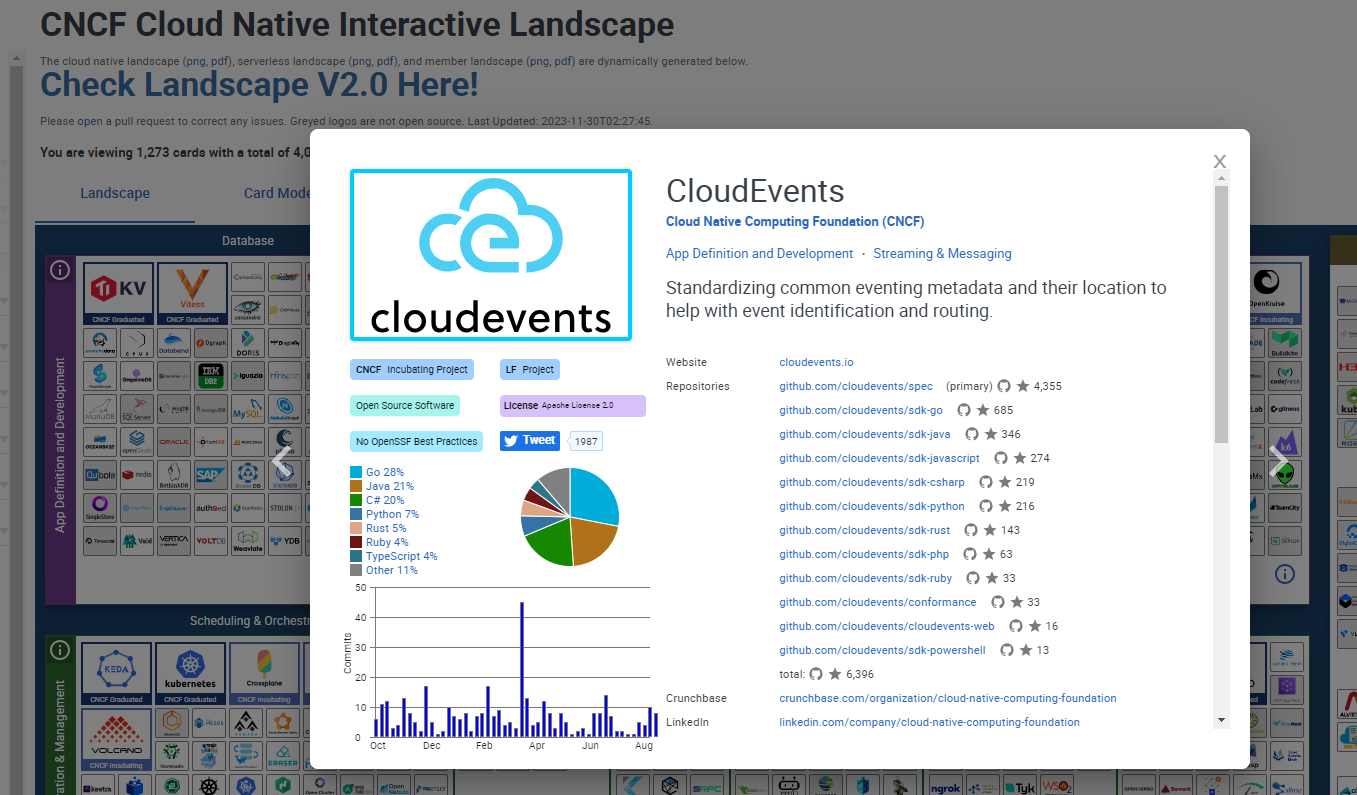Click the Java 21% brown legend swatch

coord(356,486)
